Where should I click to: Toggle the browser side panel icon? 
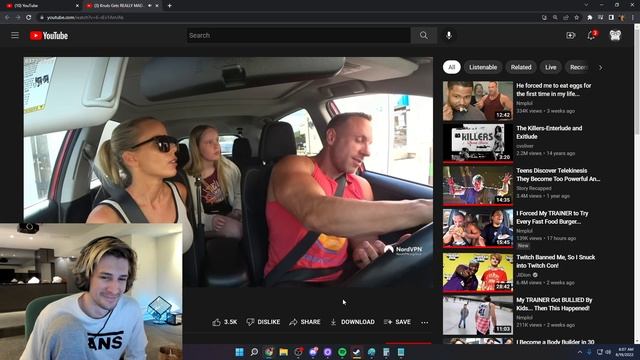(611, 18)
